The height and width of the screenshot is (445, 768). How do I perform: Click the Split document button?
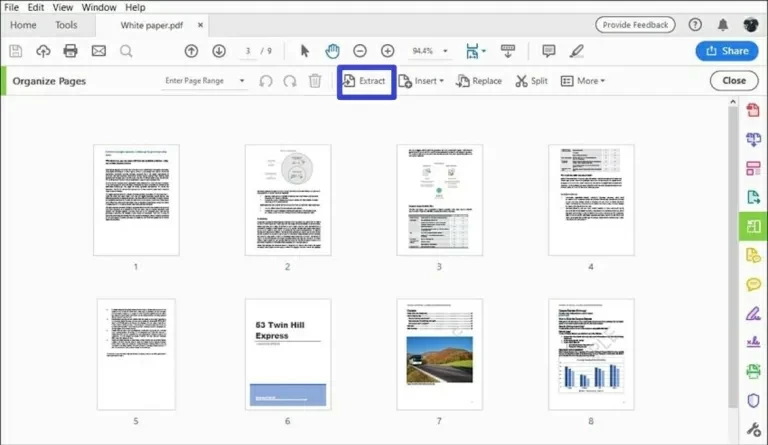(x=531, y=81)
